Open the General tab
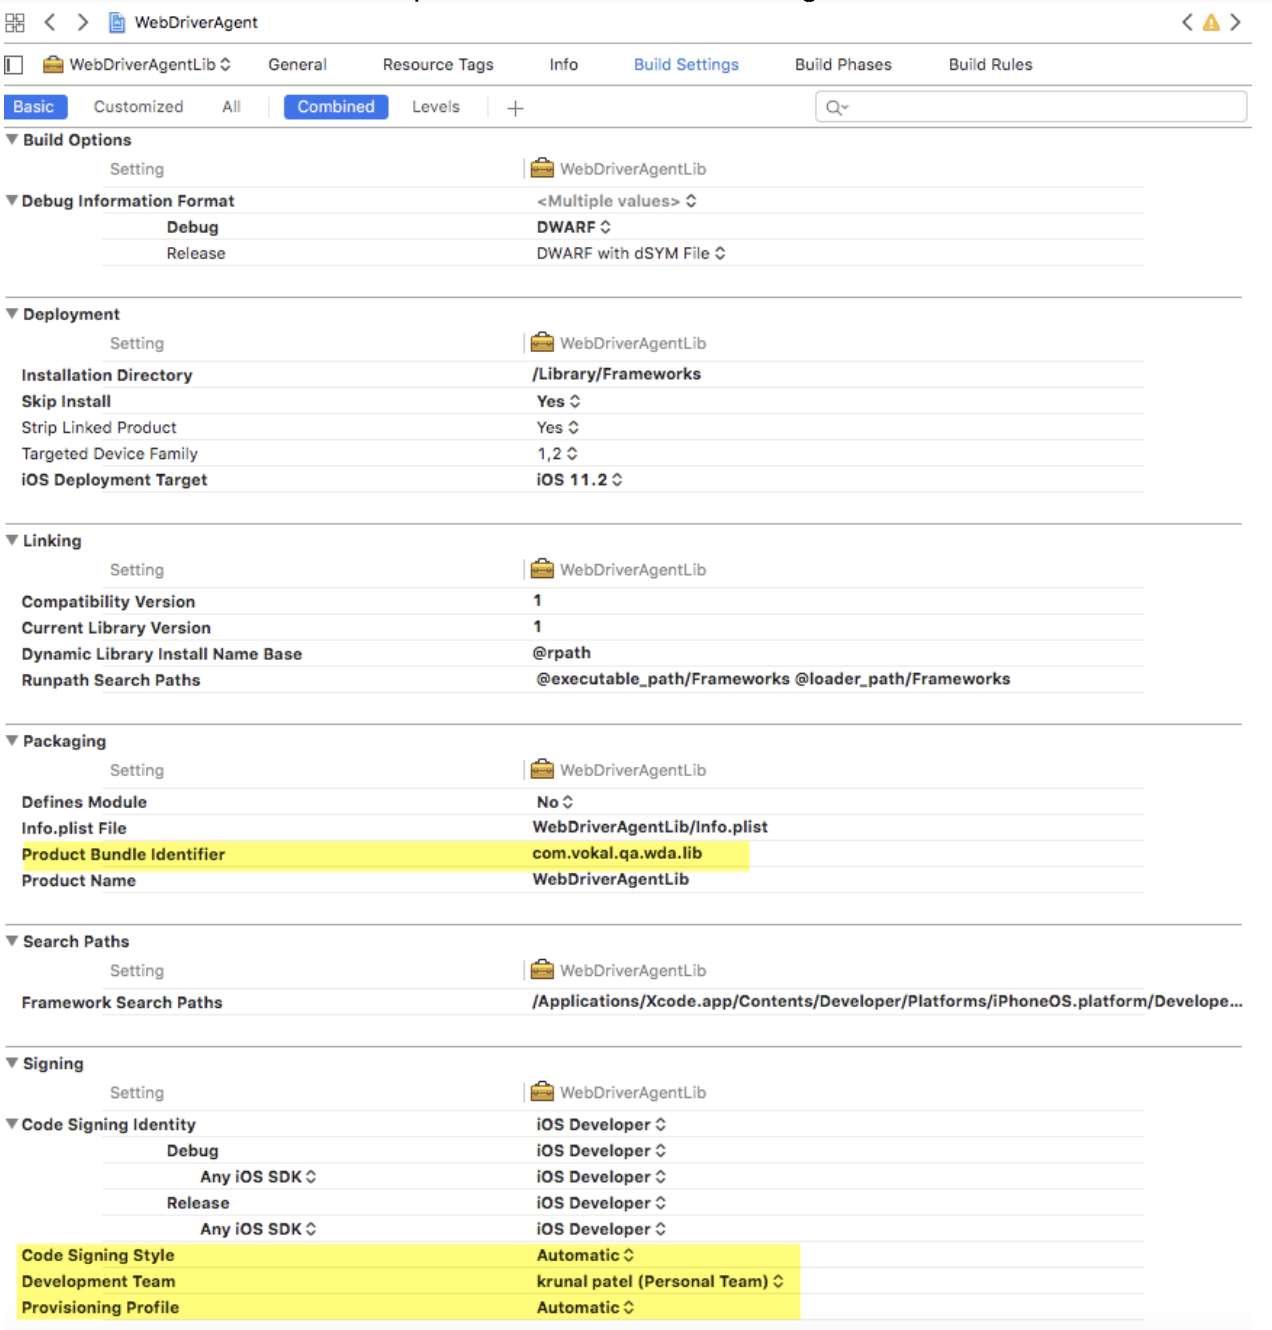1272x1330 pixels. tap(297, 65)
